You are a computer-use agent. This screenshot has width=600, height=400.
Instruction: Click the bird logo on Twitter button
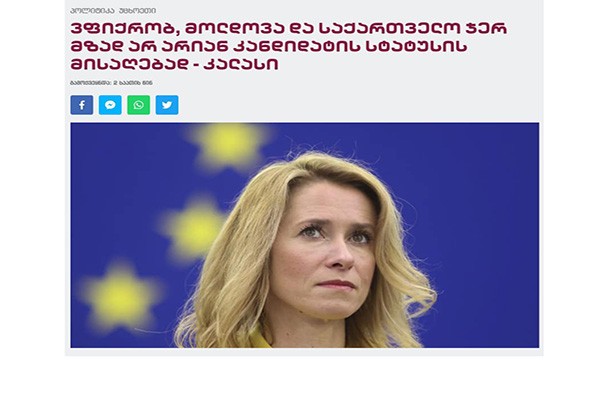pos(167,105)
